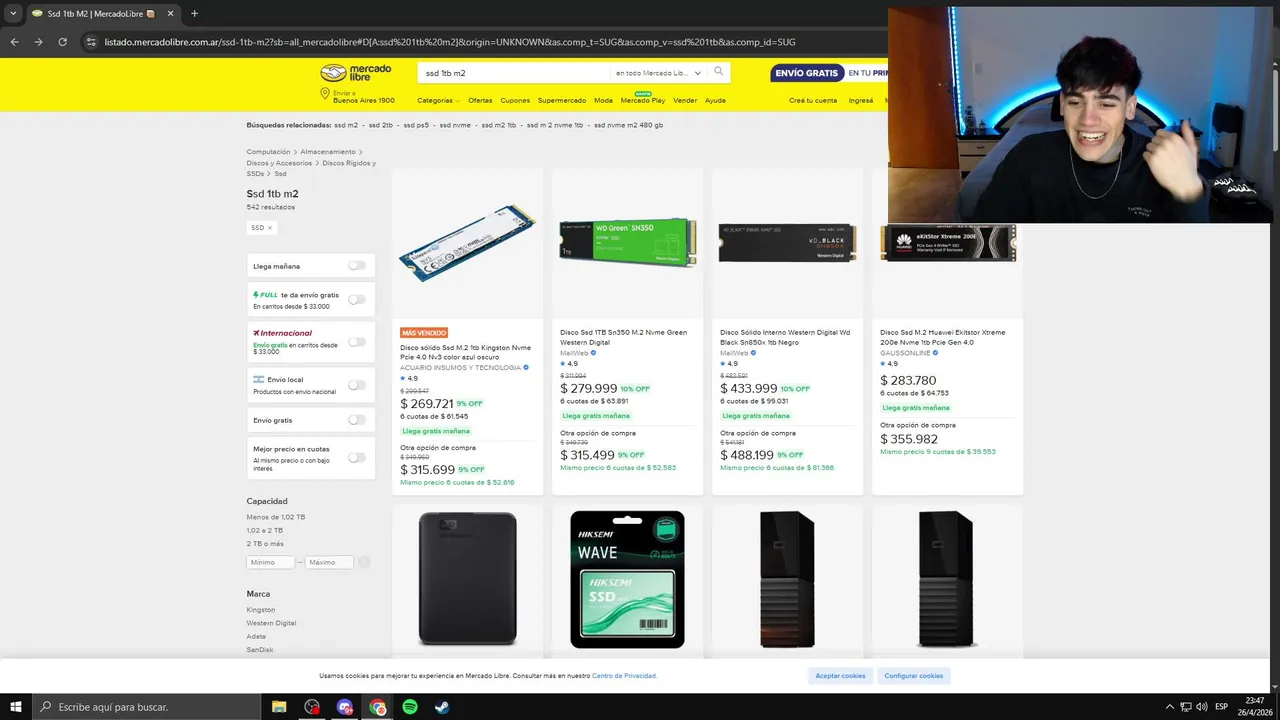Toggle the Llega mañana filter
Viewport: 1280px width, 720px height.
coord(356,266)
